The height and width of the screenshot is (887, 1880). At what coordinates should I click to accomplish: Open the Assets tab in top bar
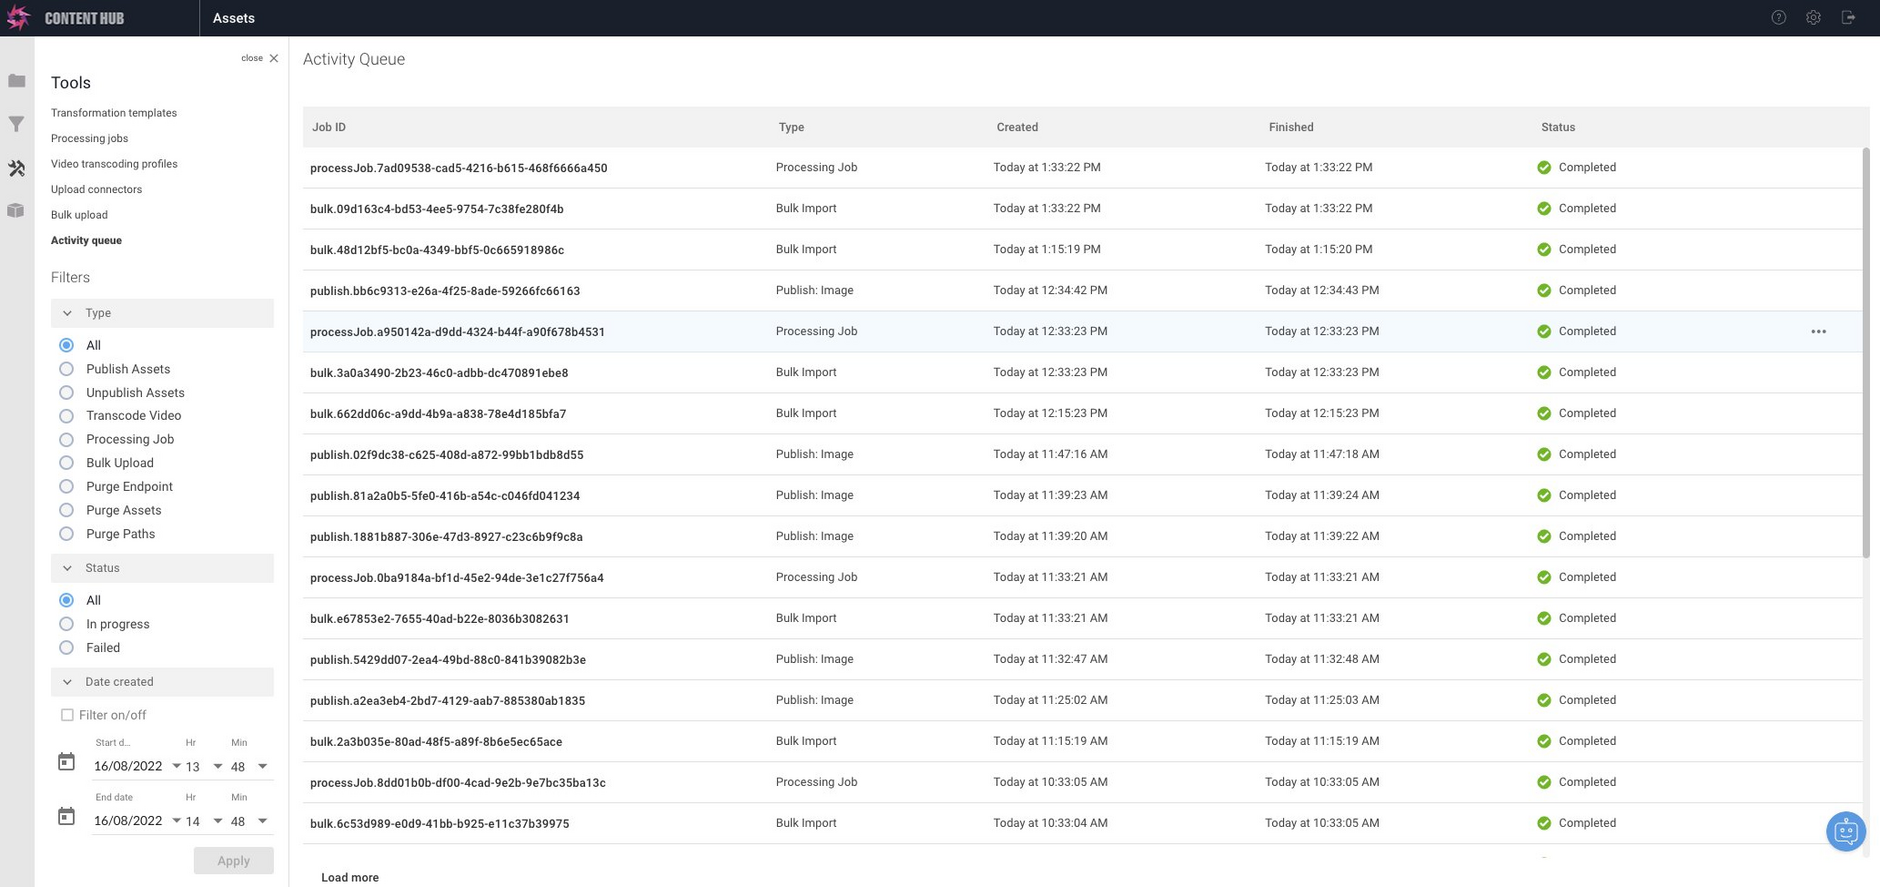[x=234, y=18]
